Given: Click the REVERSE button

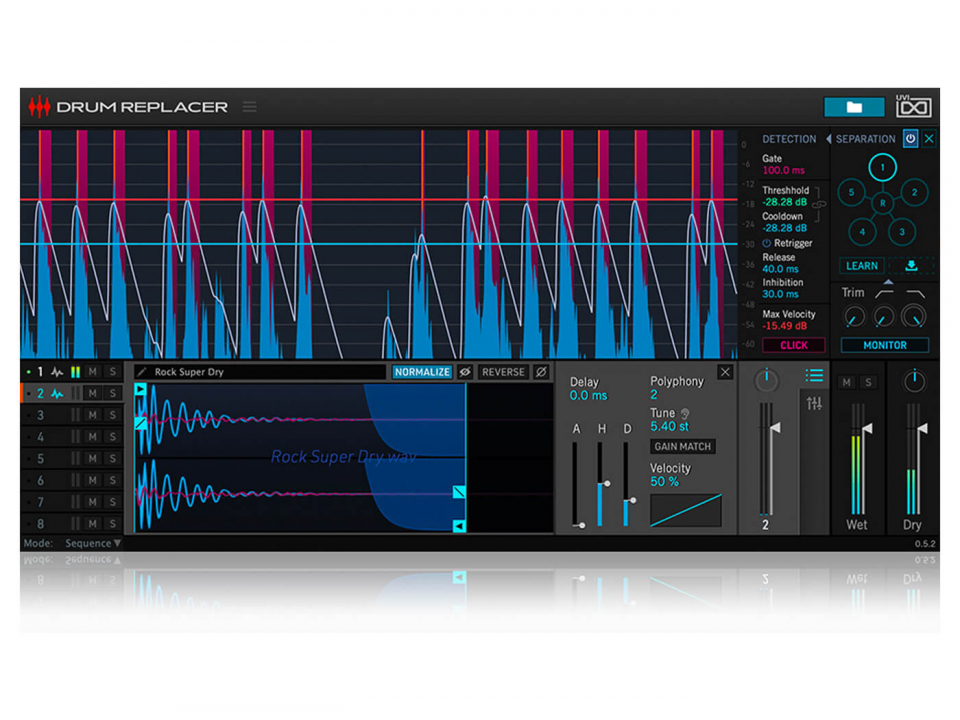Looking at the screenshot, I should [503, 372].
